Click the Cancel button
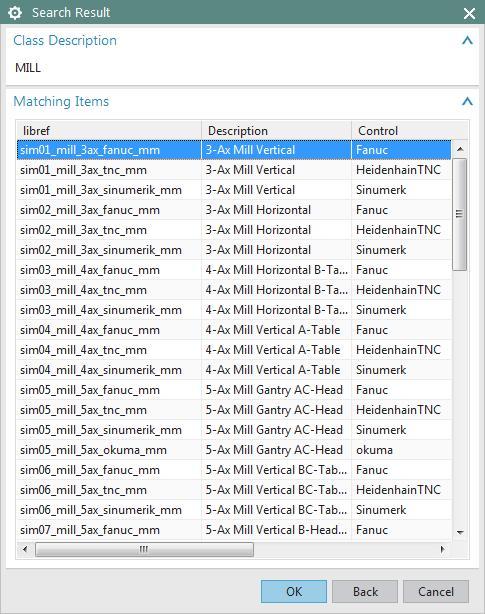This screenshot has width=485, height=614. pyautogui.click(x=436, y=591)
